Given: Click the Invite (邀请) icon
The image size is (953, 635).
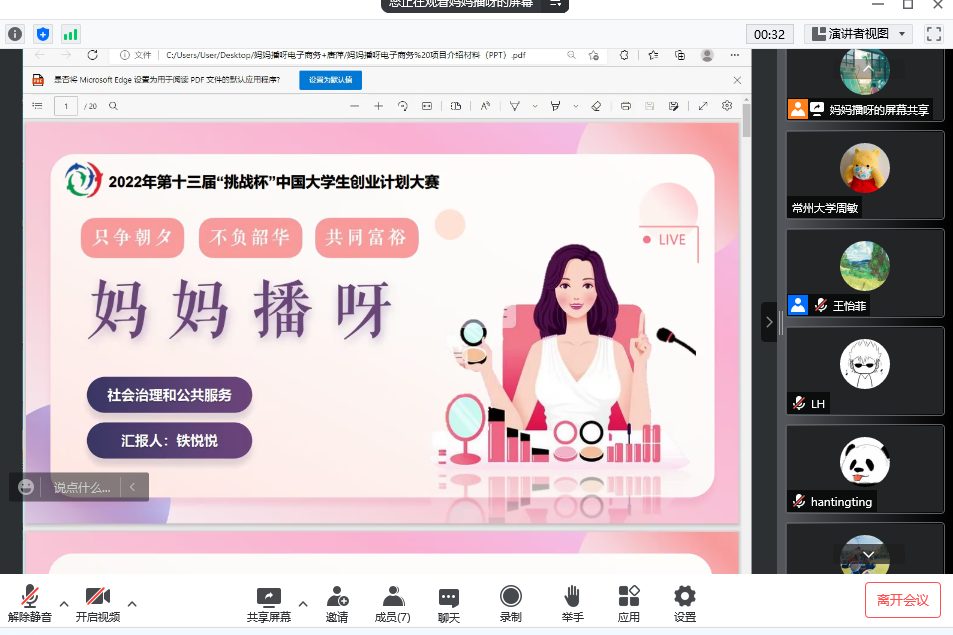Looking at the screenshot, I should pyautogui.click(x=337, y=598).
